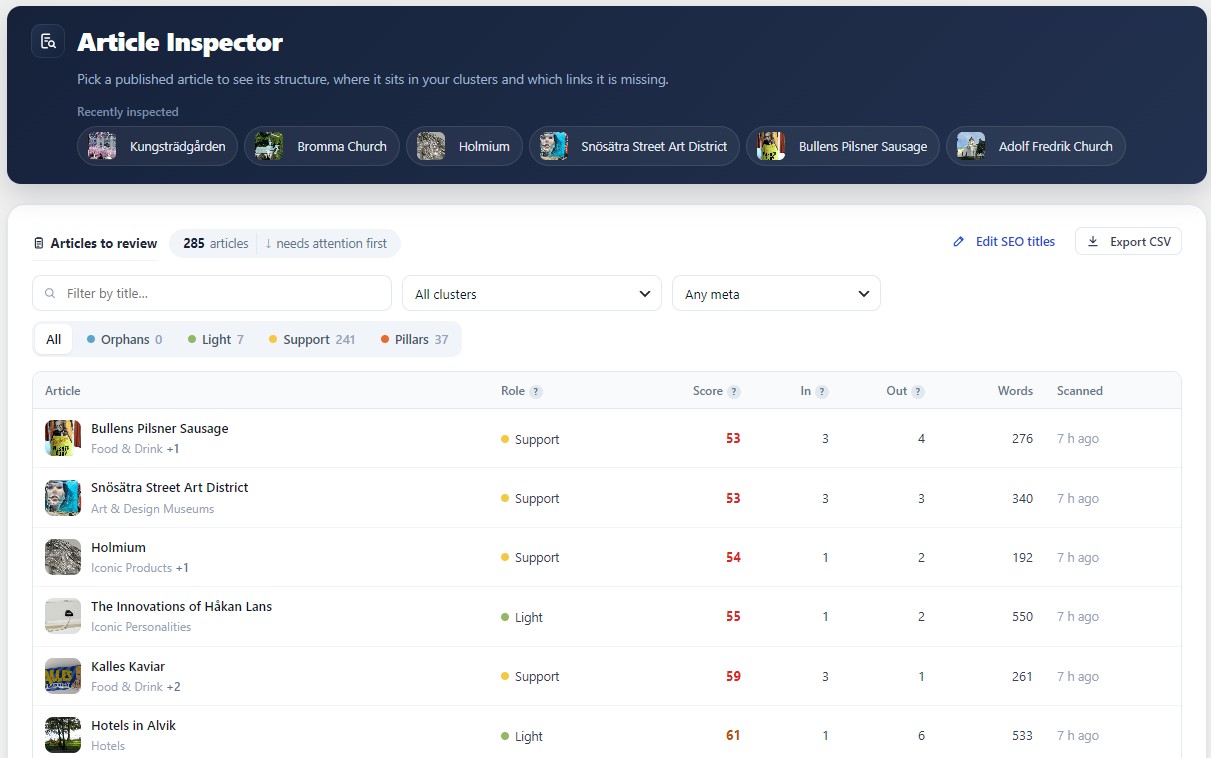Open The Innovations of Håkan Lans title
Screen dimensions: 1211x758
pyautogui.click(x=181, y=606)
